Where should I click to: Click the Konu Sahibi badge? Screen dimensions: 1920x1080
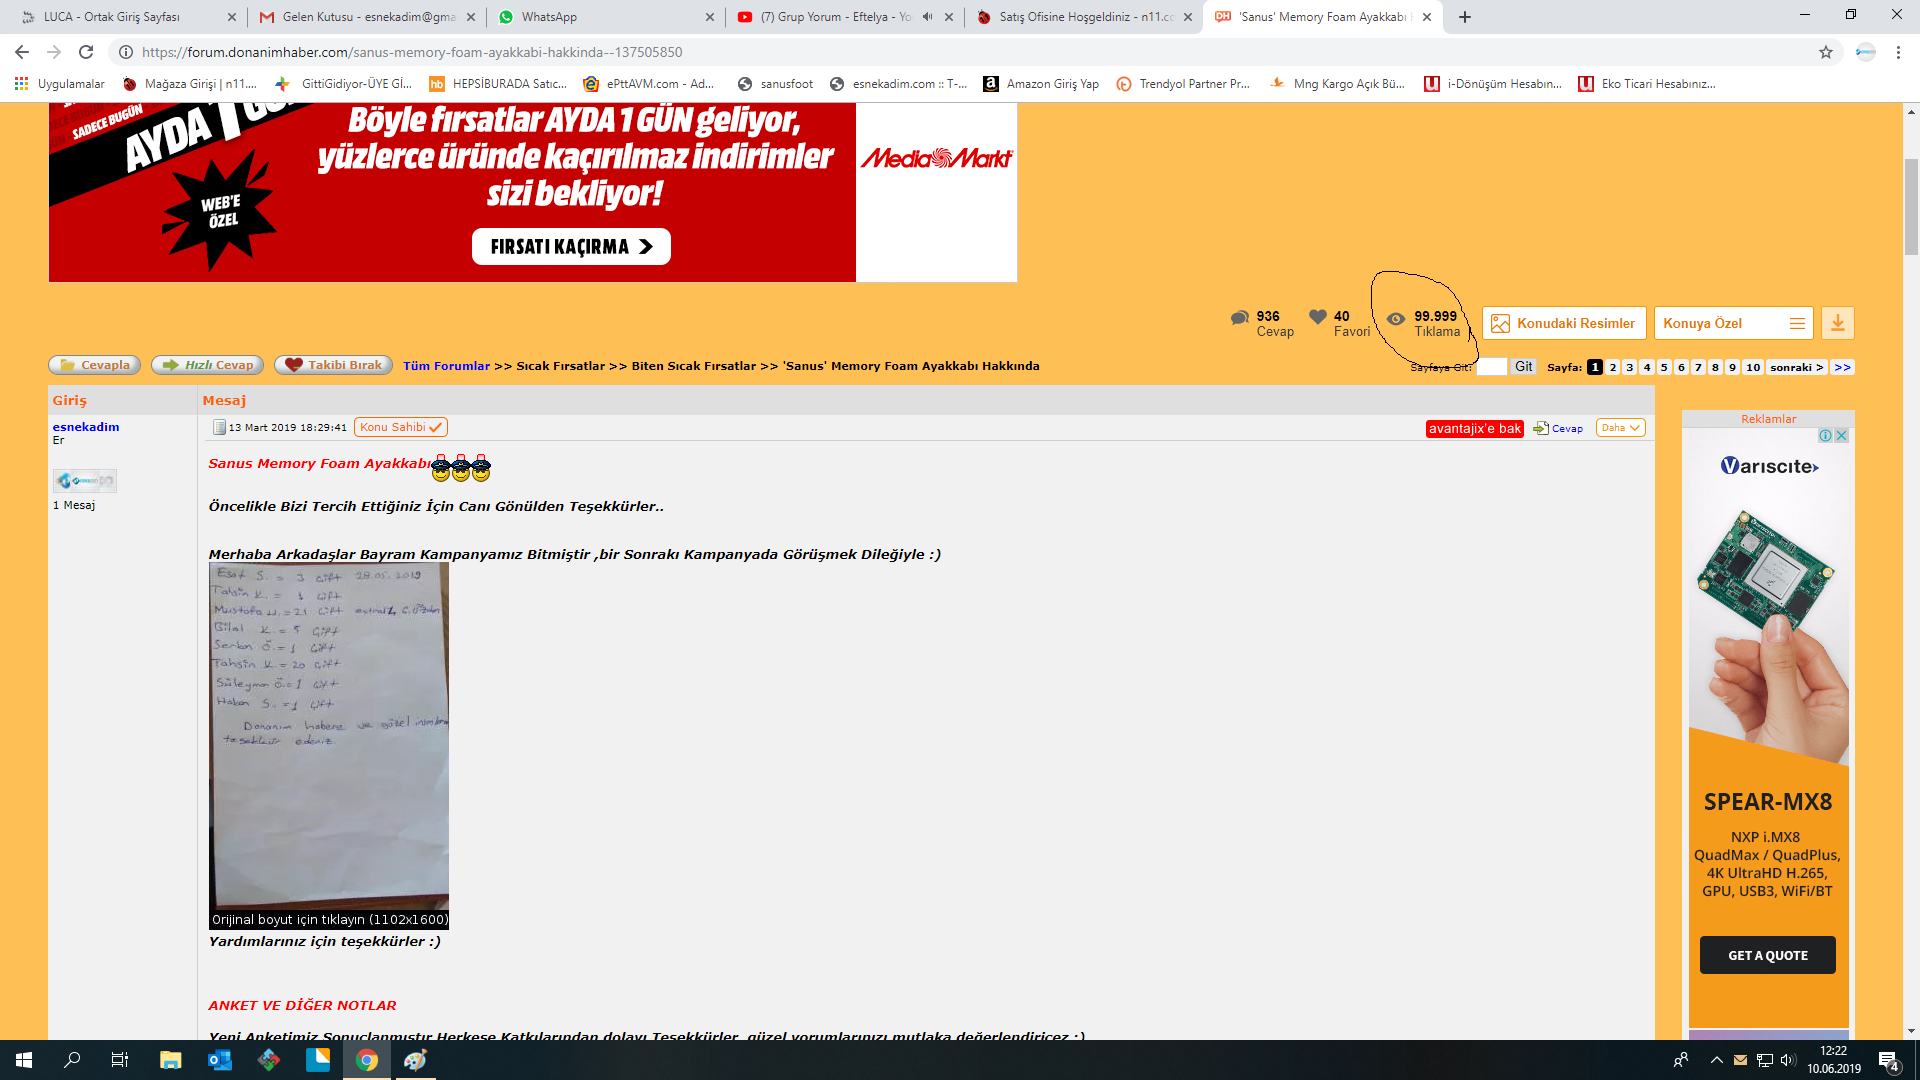tap(400, 427)
